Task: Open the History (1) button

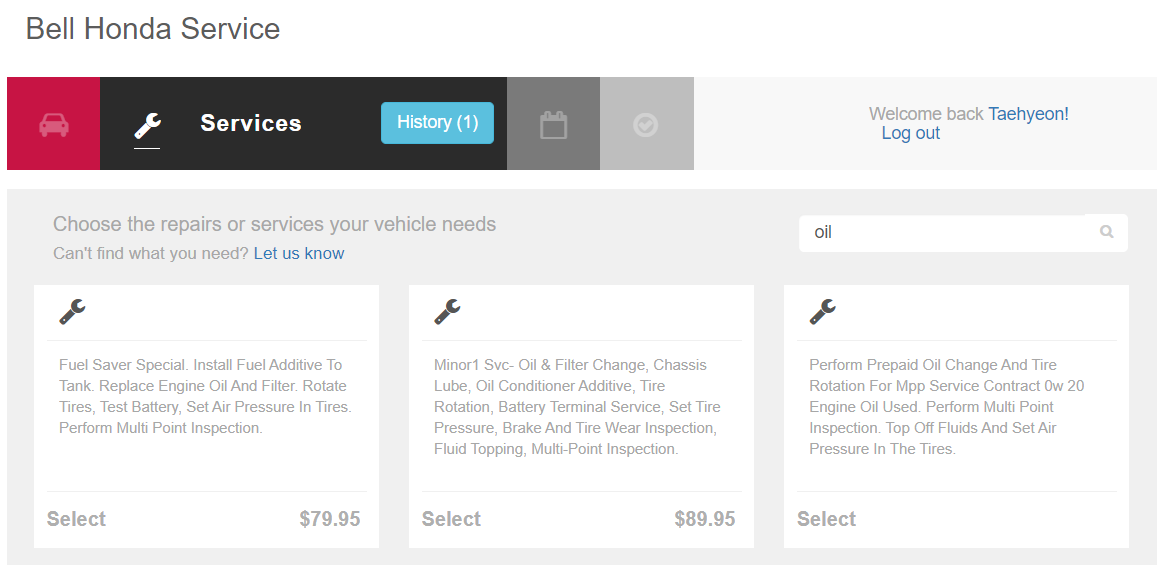Action: [438, 122]
